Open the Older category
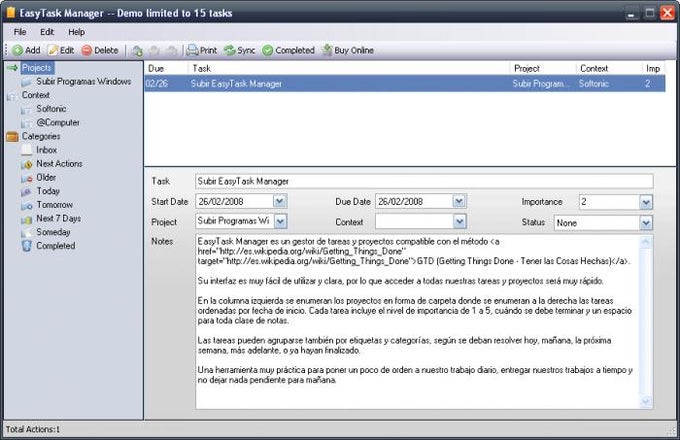 pos(46,177)
